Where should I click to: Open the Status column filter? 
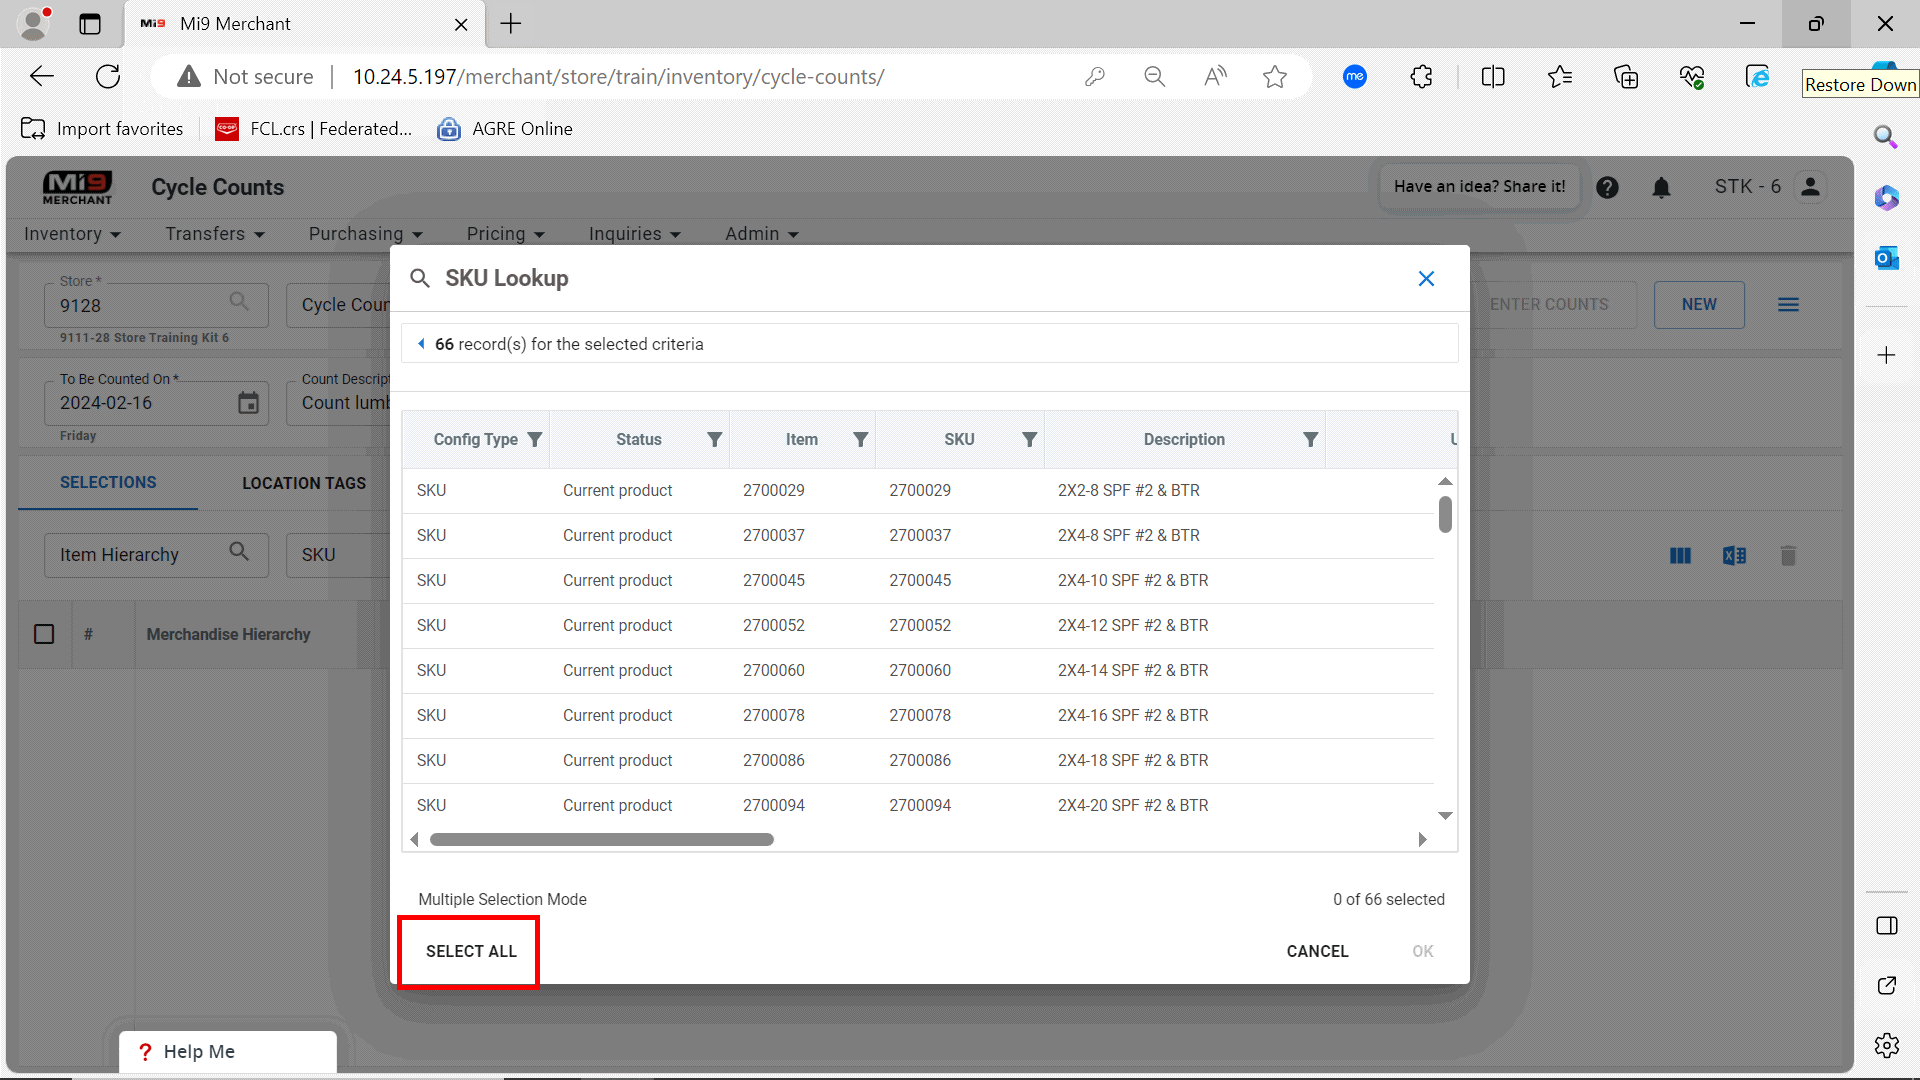[715, 440]
